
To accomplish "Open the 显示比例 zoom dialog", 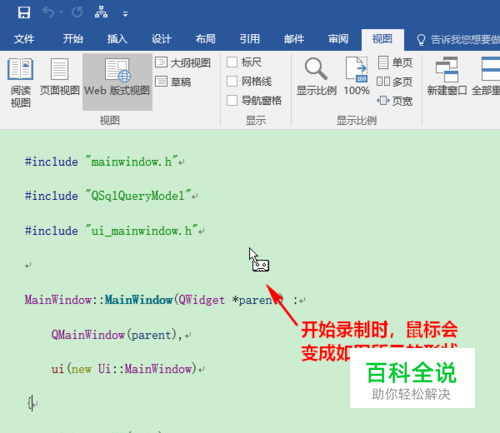I will pyautogui.click(x=316, y=77).
